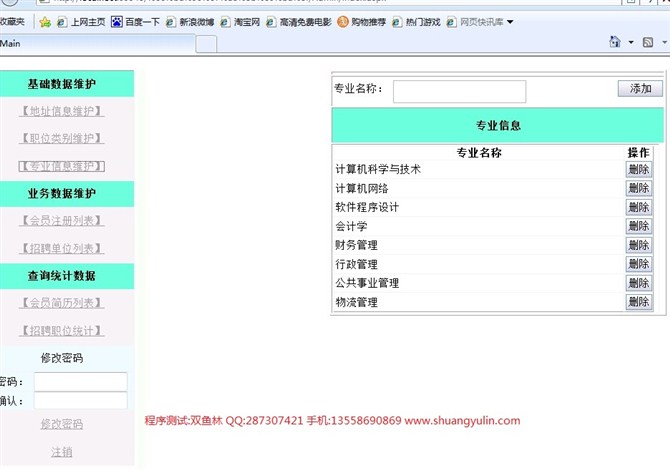Delete the 物流管理 entry
The width and height of the screenshot is (670, 470).
pos(639,302)
